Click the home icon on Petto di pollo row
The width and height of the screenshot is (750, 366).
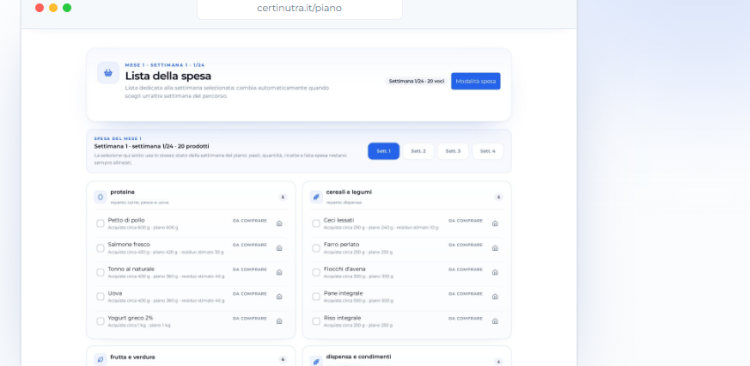[279, 223]
